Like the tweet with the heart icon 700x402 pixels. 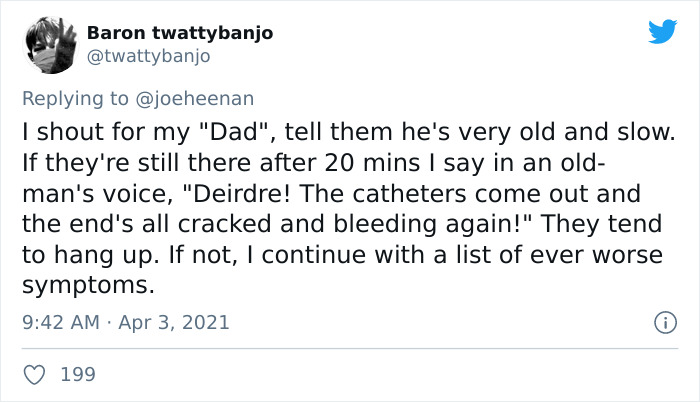tap(35, 374)
